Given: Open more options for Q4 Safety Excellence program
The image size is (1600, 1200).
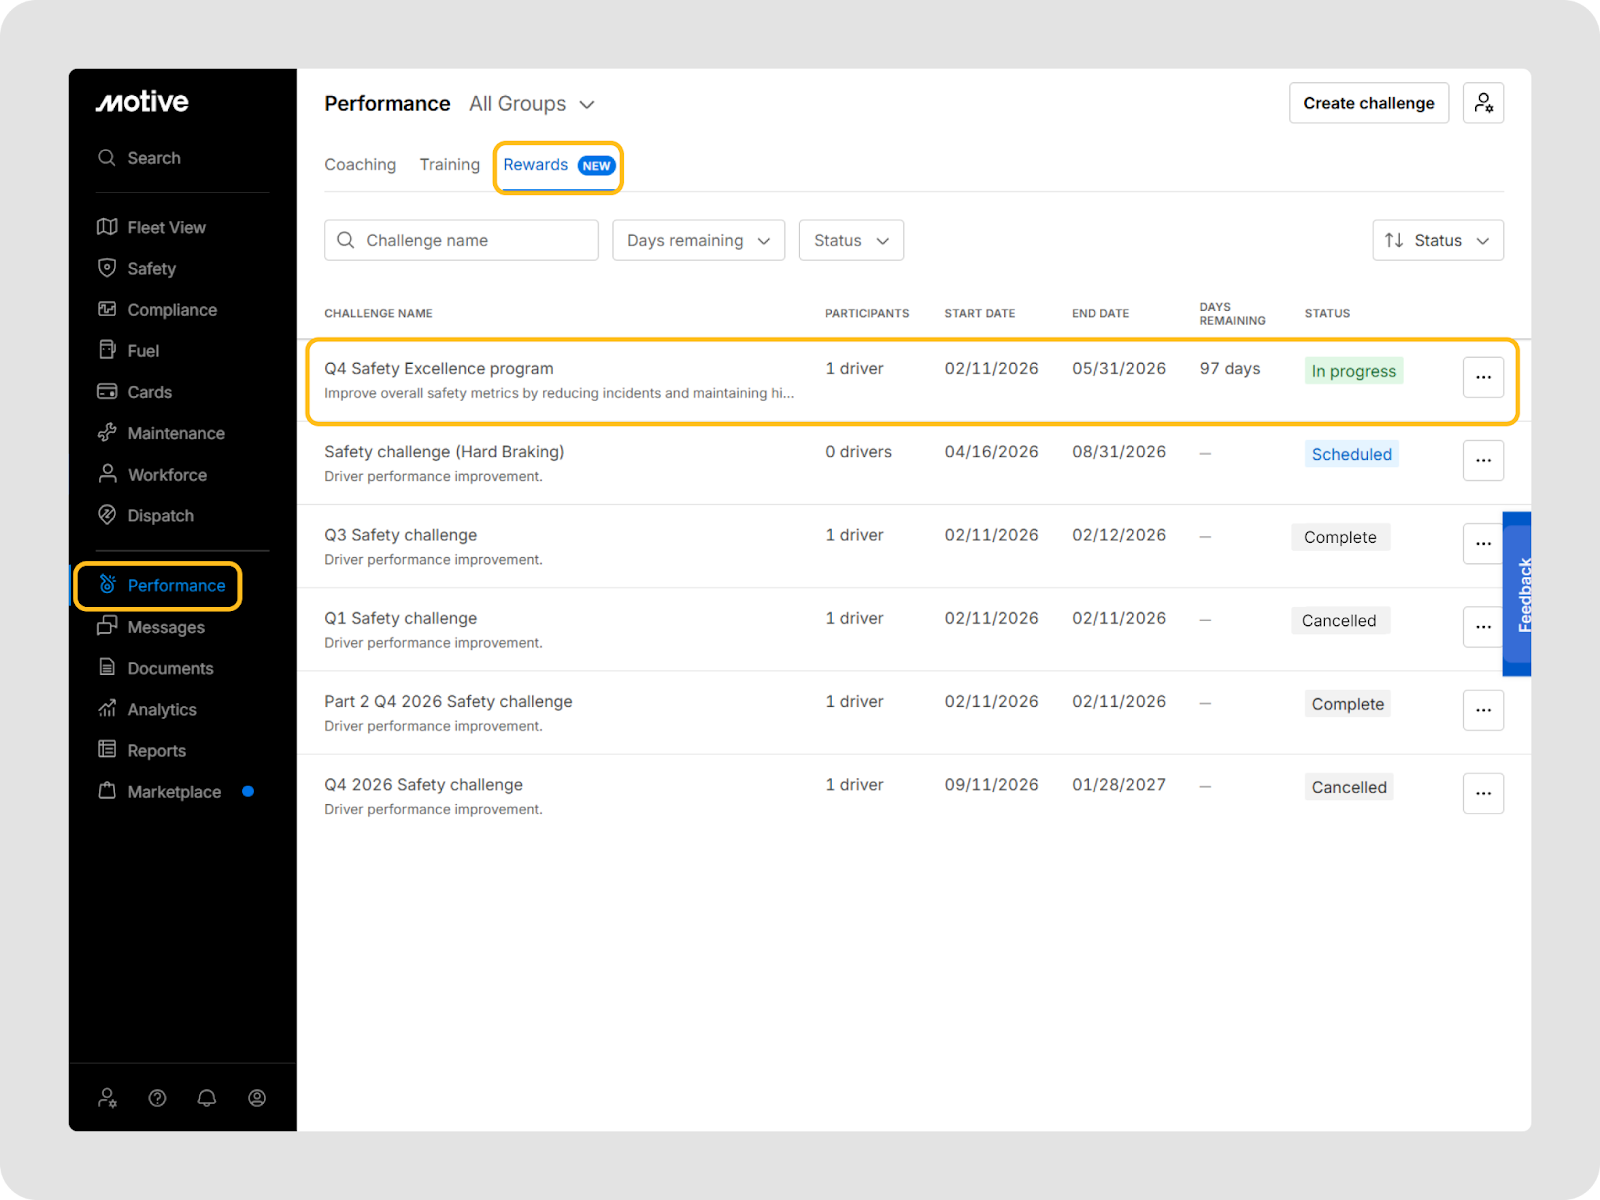Looking at the screenshot, I should [x=1483, y=377].
